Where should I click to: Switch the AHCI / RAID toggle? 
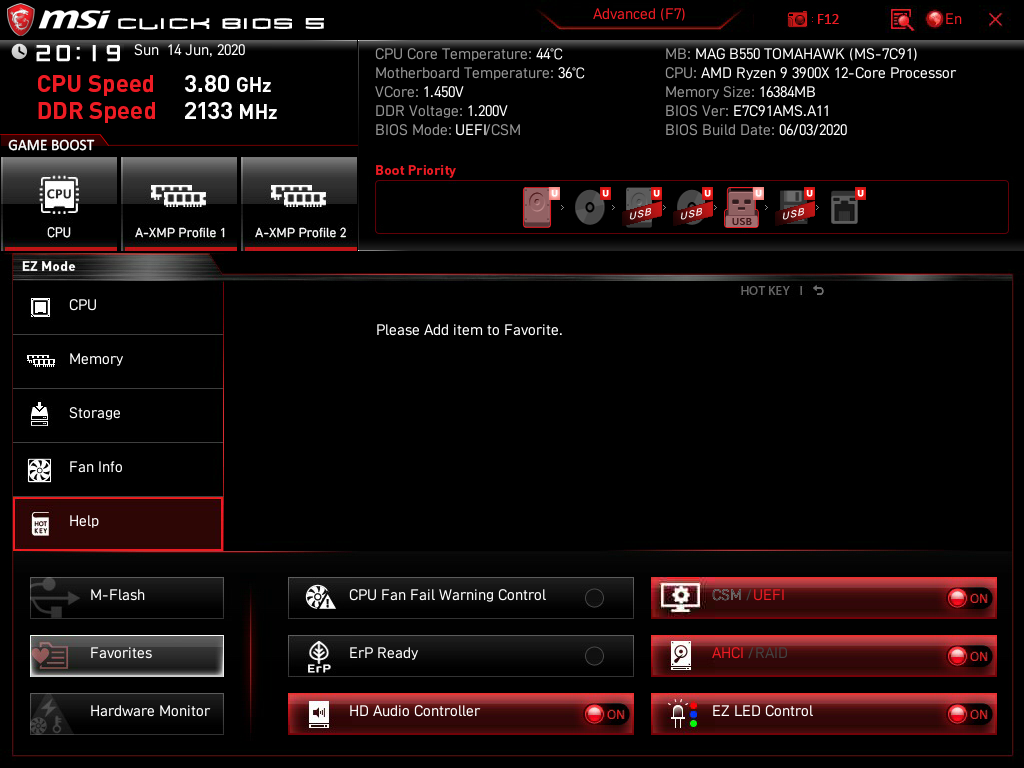(824, 656)
